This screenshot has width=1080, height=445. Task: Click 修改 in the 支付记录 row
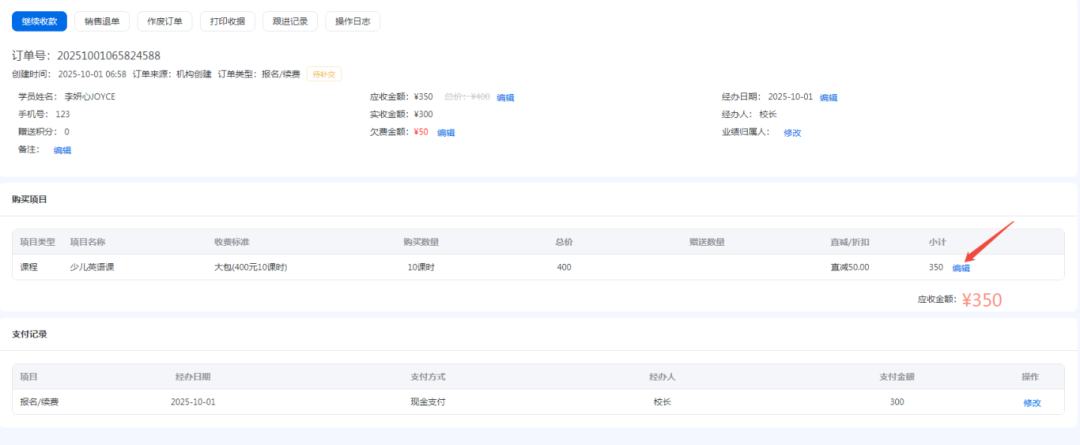1031,403
